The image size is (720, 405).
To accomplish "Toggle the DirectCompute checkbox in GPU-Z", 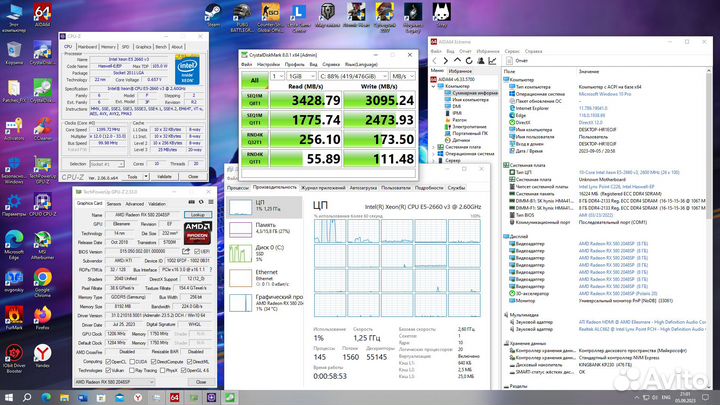I will [153, 362].
